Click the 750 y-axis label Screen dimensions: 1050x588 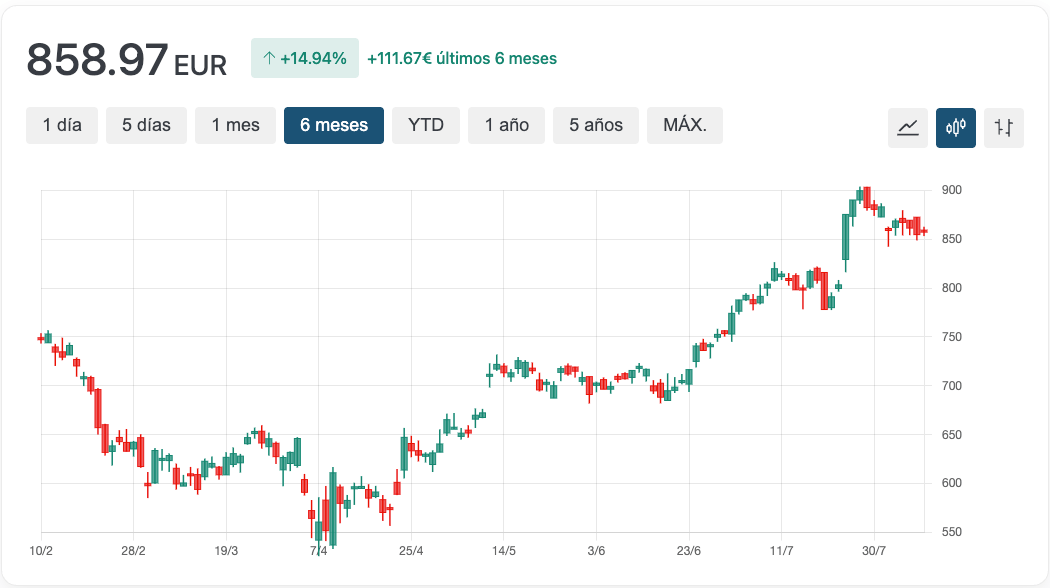pos(952,337)
